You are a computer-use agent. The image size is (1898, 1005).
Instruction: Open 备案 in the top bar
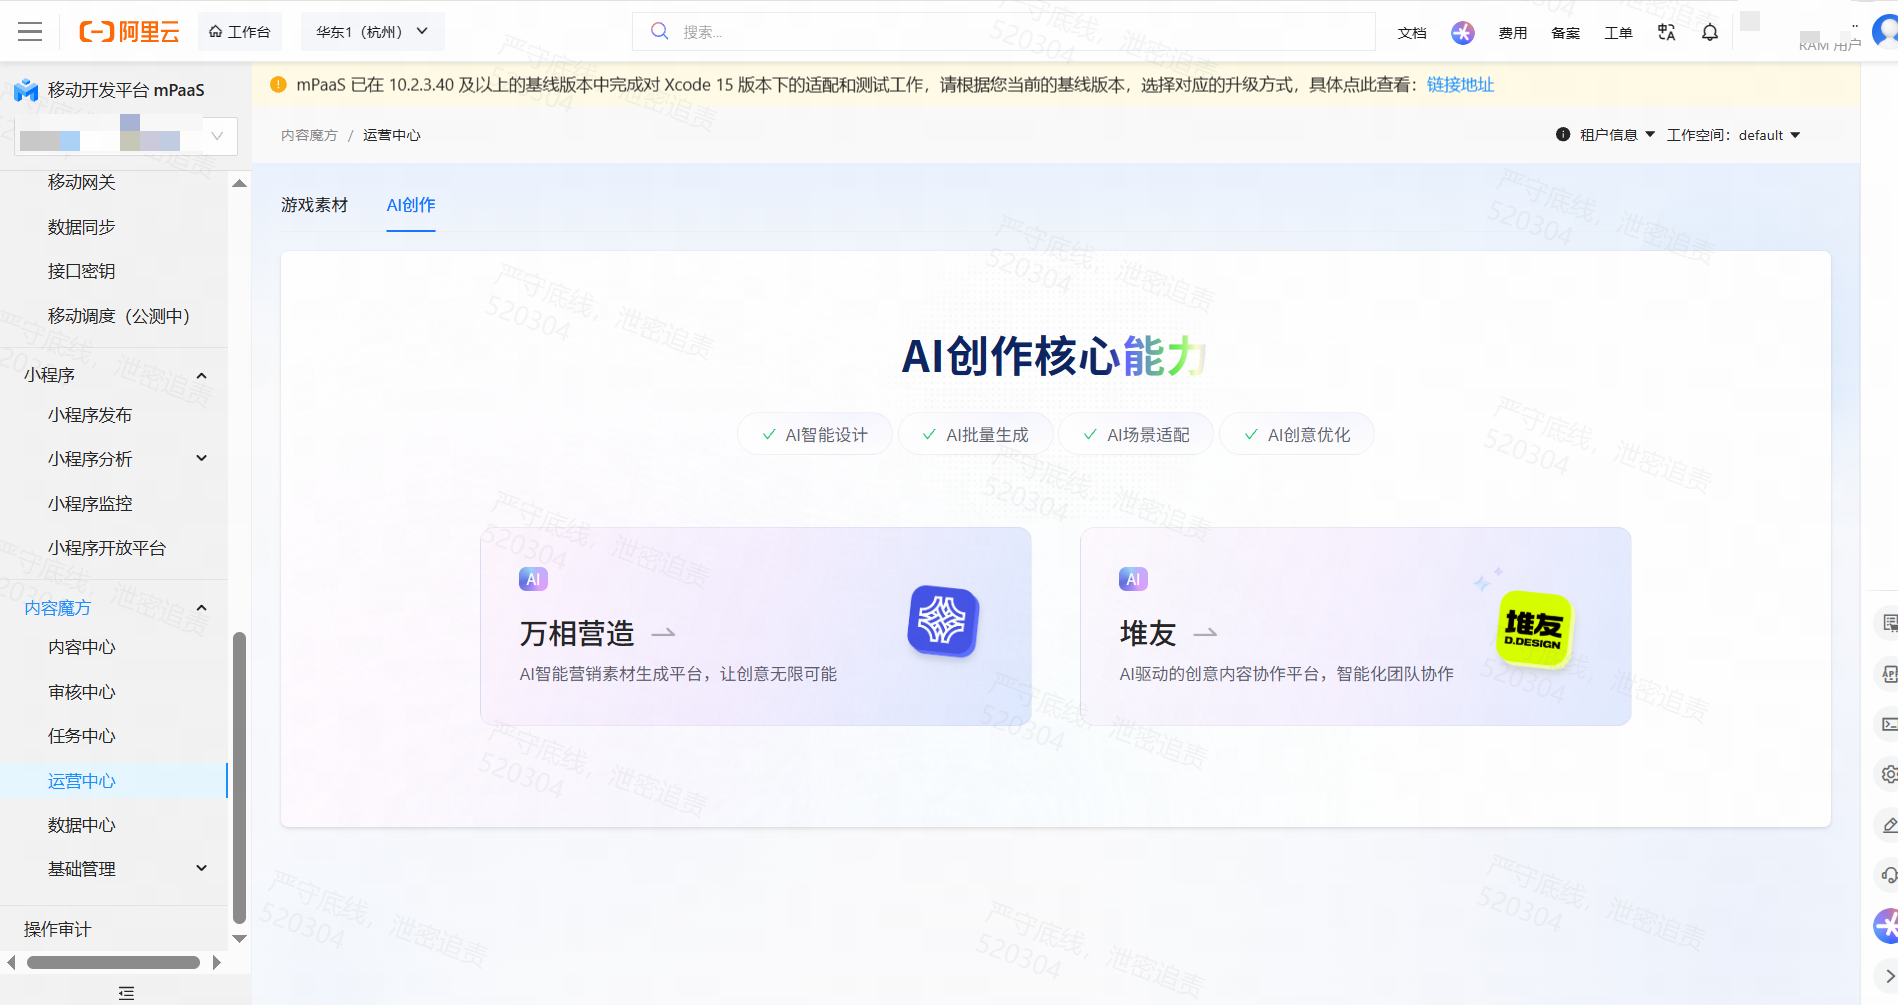[x=1566, y=33]
